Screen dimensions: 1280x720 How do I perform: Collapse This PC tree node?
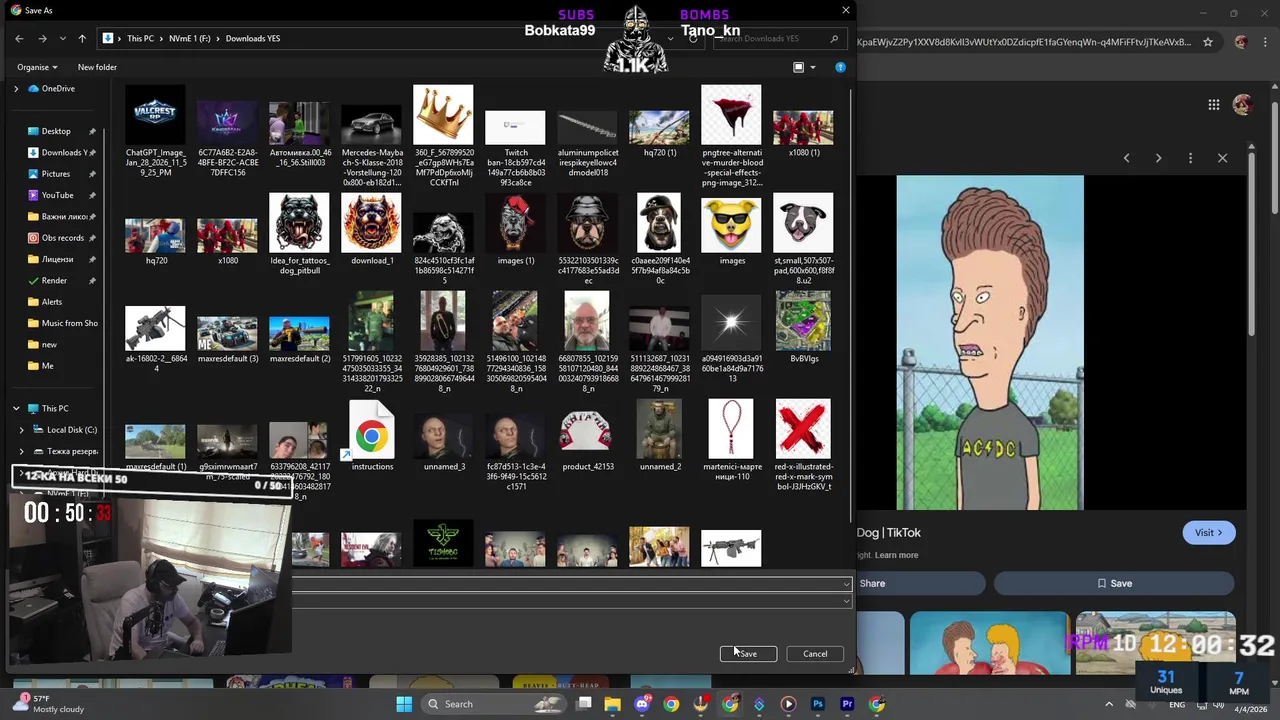pyautogui.click(x=16, y=408)
